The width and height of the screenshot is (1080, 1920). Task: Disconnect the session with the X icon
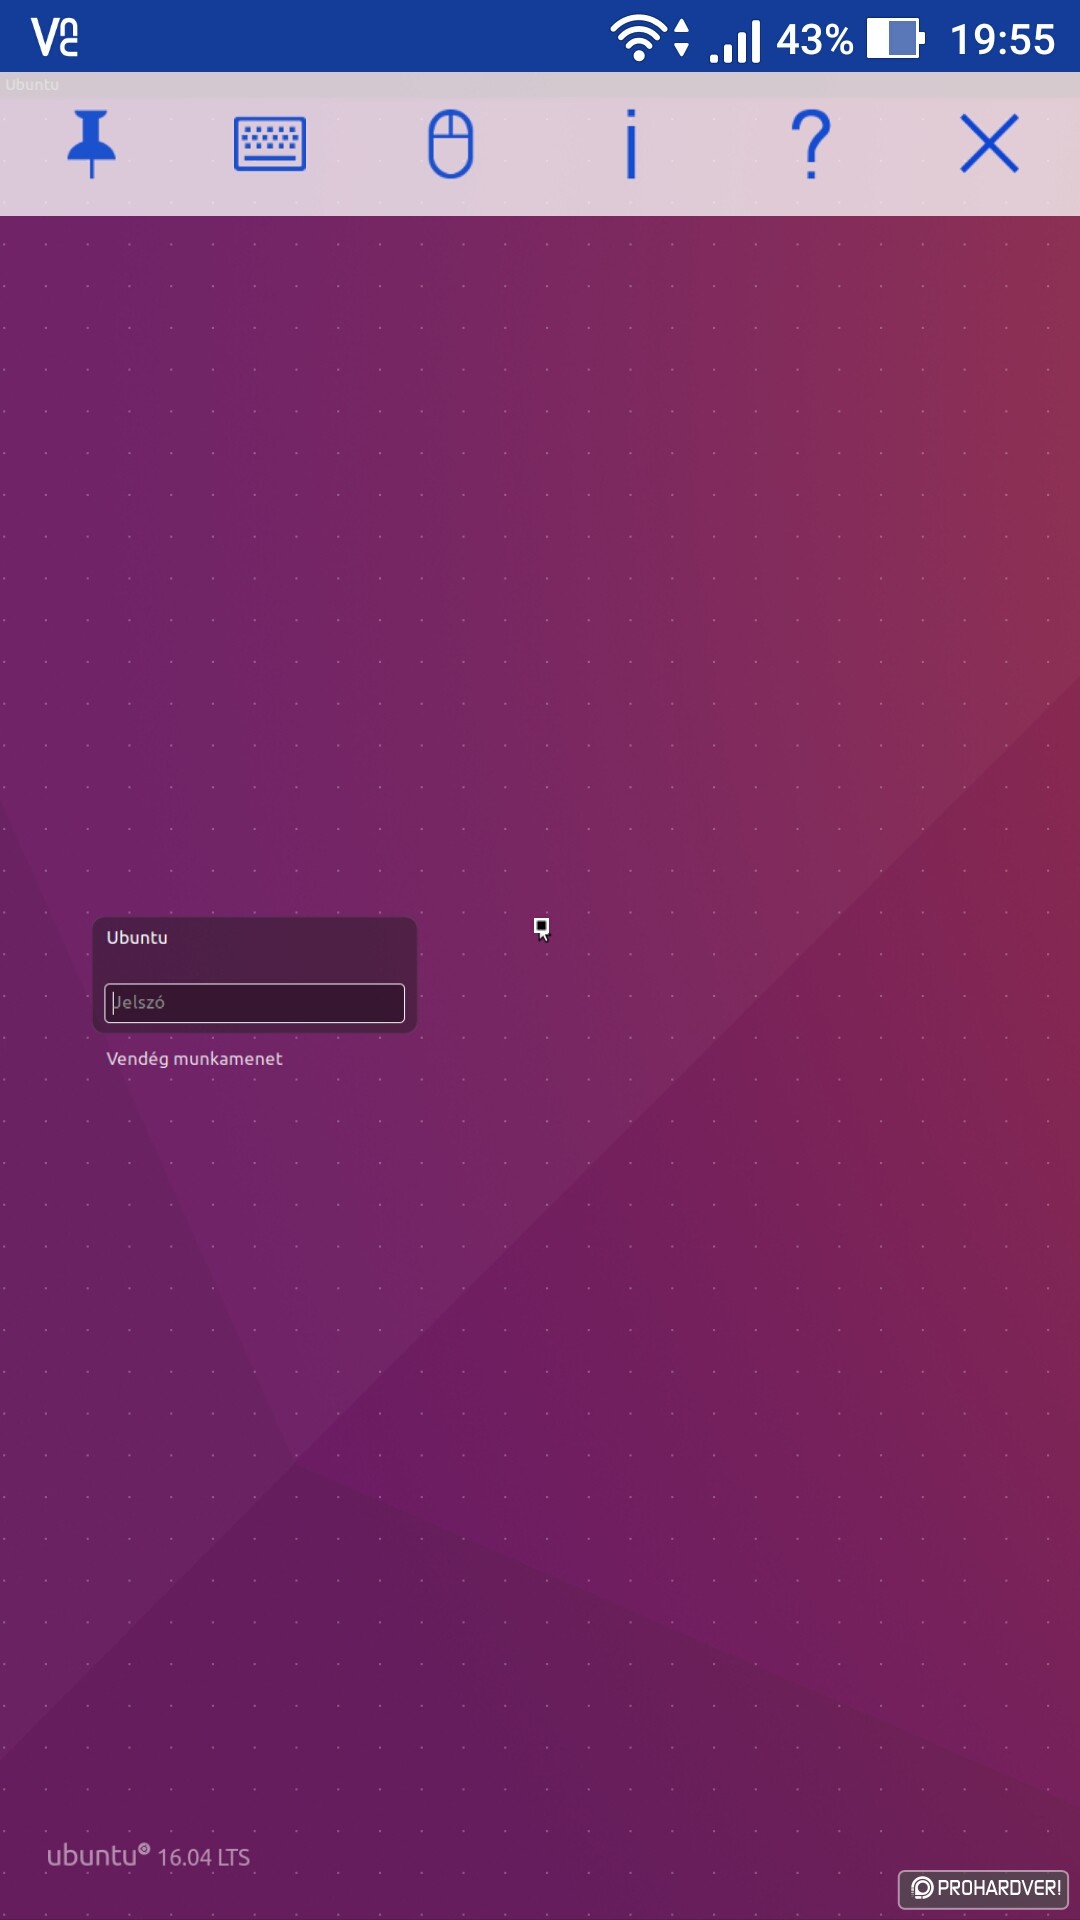989,144
